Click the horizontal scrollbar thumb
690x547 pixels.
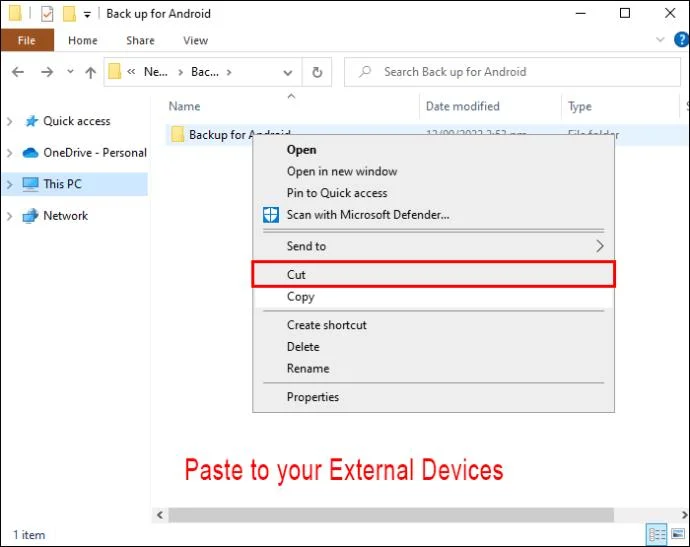(x=391, y=515)
